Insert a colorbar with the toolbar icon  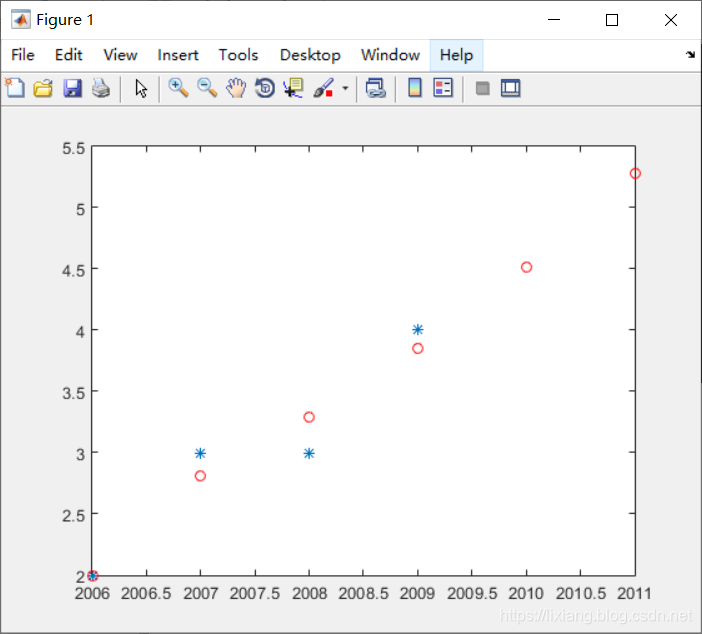[x=415, y=88]
